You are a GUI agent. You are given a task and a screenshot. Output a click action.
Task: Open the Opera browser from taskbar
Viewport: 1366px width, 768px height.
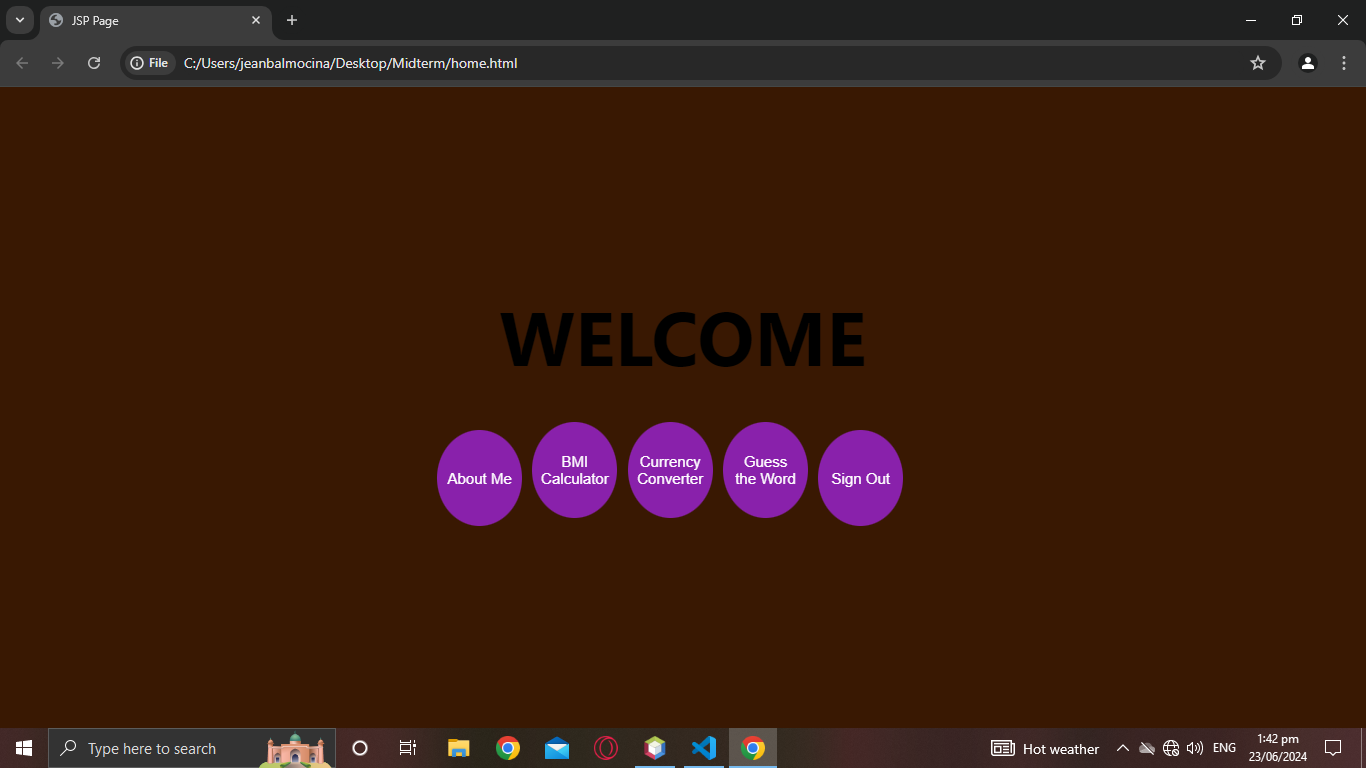click(x=606, y=748)
